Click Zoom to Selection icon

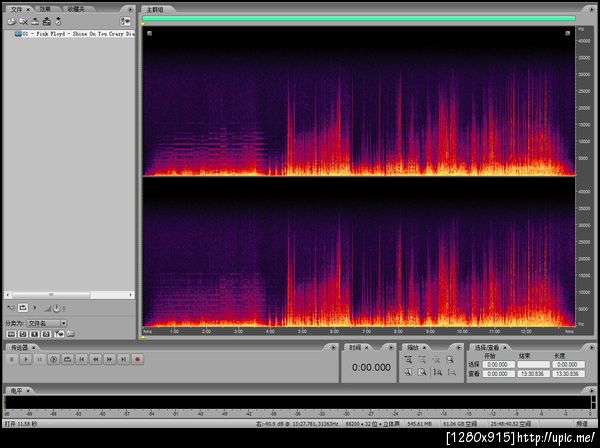(450, 360)
